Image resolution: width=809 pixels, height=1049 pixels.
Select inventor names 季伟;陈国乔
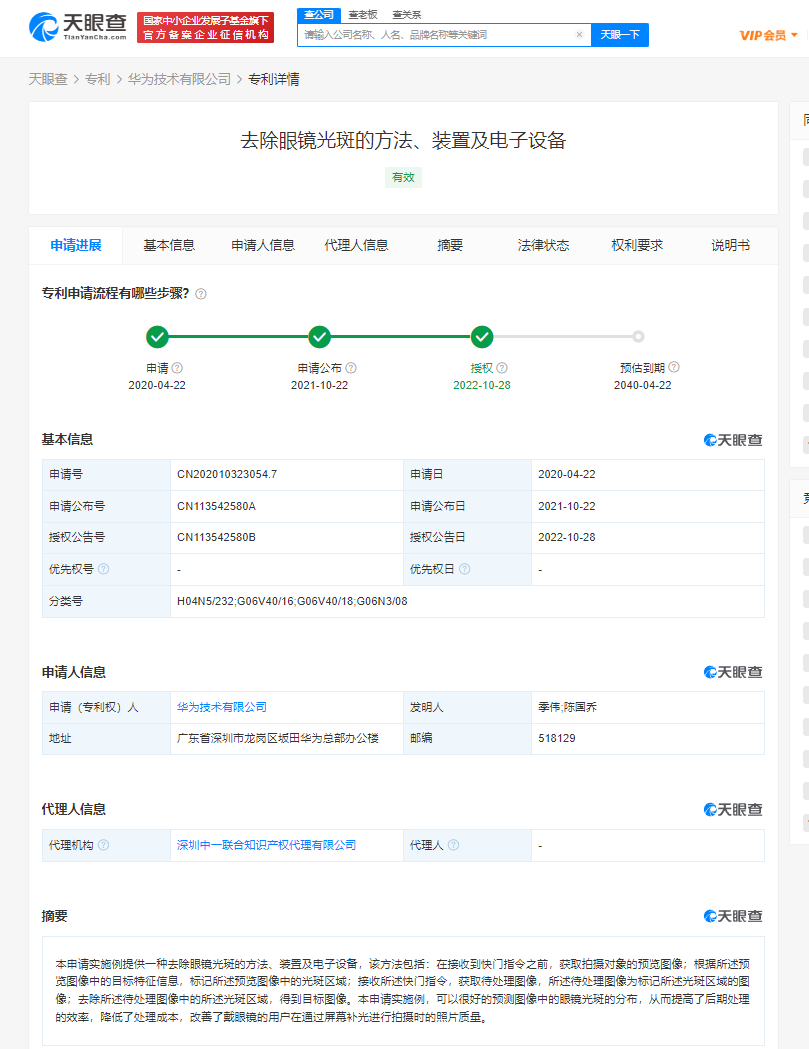pos(567,707)
